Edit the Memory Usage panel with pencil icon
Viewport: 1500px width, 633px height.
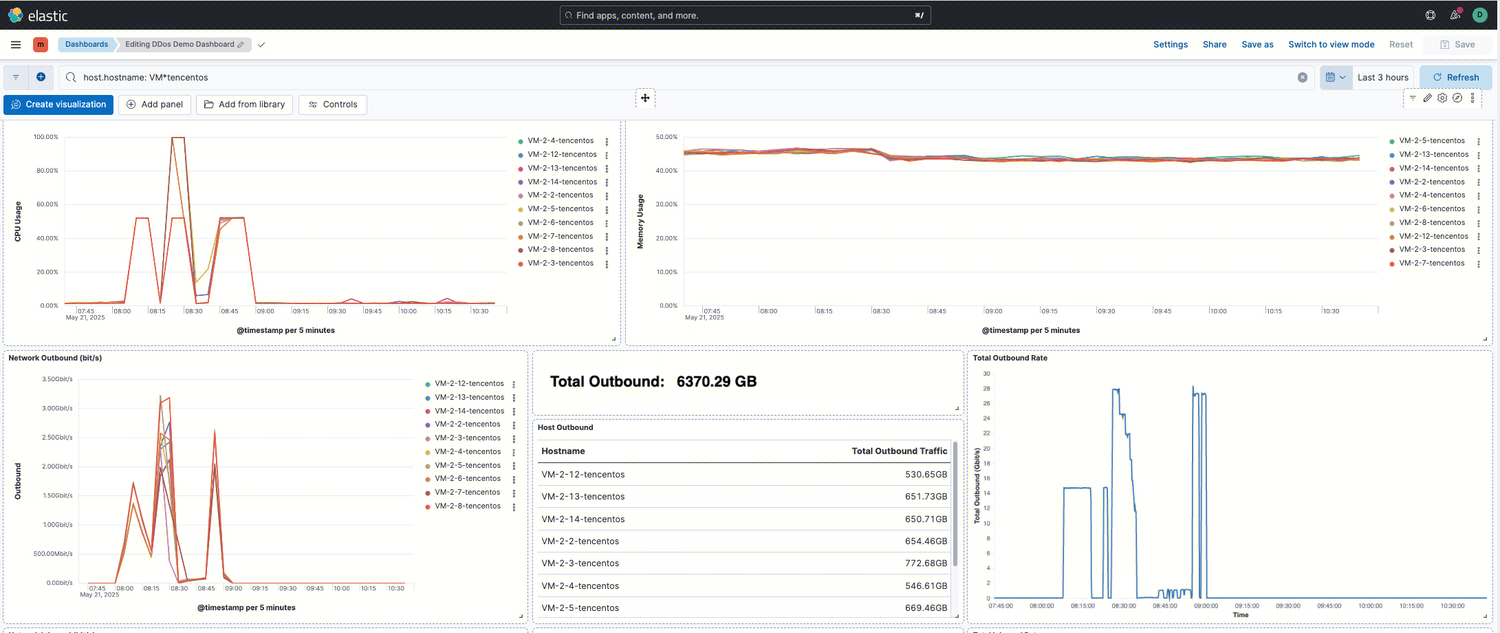(x=1427, y=98)
